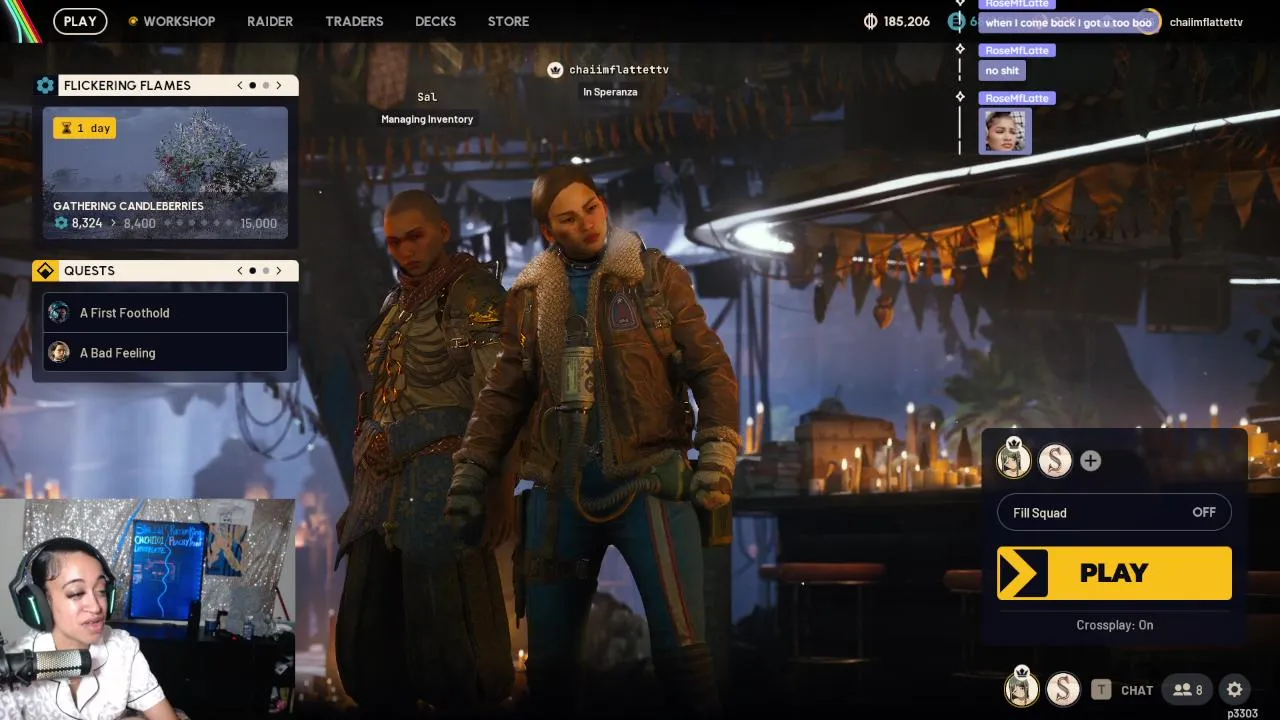
Task: Click the A First Foothold quest giver portrait
Action: [59, 313]
